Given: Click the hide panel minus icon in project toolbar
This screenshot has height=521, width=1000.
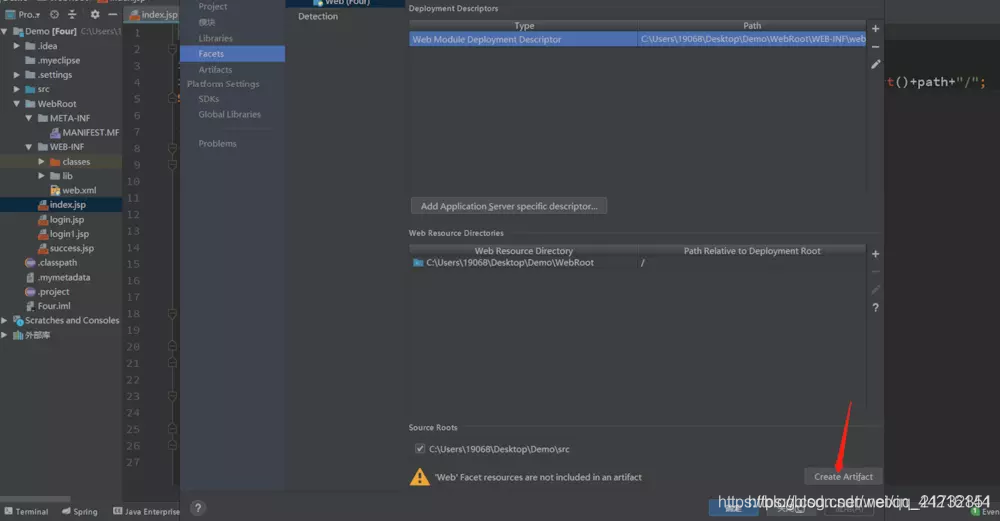Looking at the screenshot, I should (x=112, y=14).
